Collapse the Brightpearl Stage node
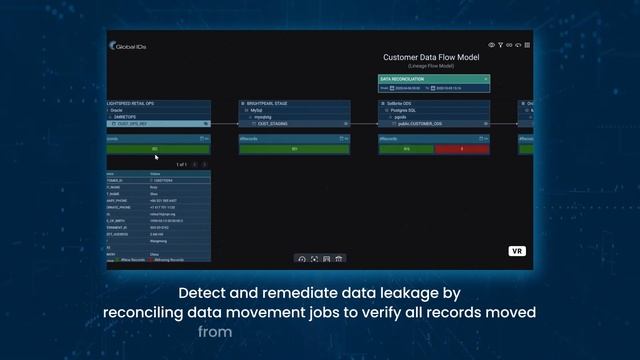Image resolution: width=640 pixels, height=360 pixels. pos(242,104)
